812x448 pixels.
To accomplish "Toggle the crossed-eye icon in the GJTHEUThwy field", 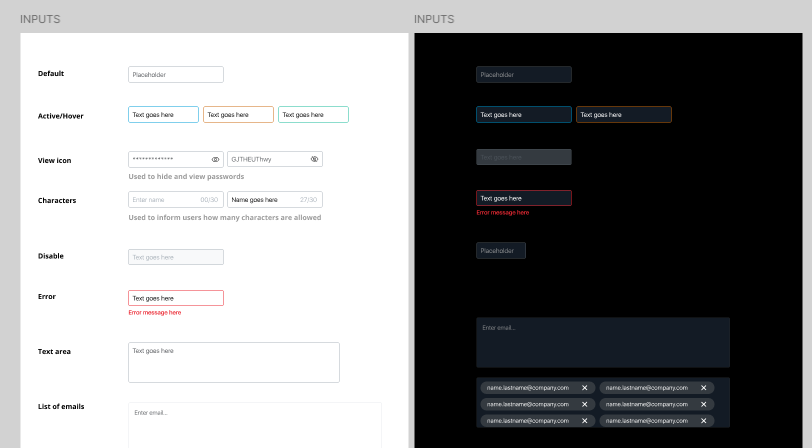I will 314,160.
